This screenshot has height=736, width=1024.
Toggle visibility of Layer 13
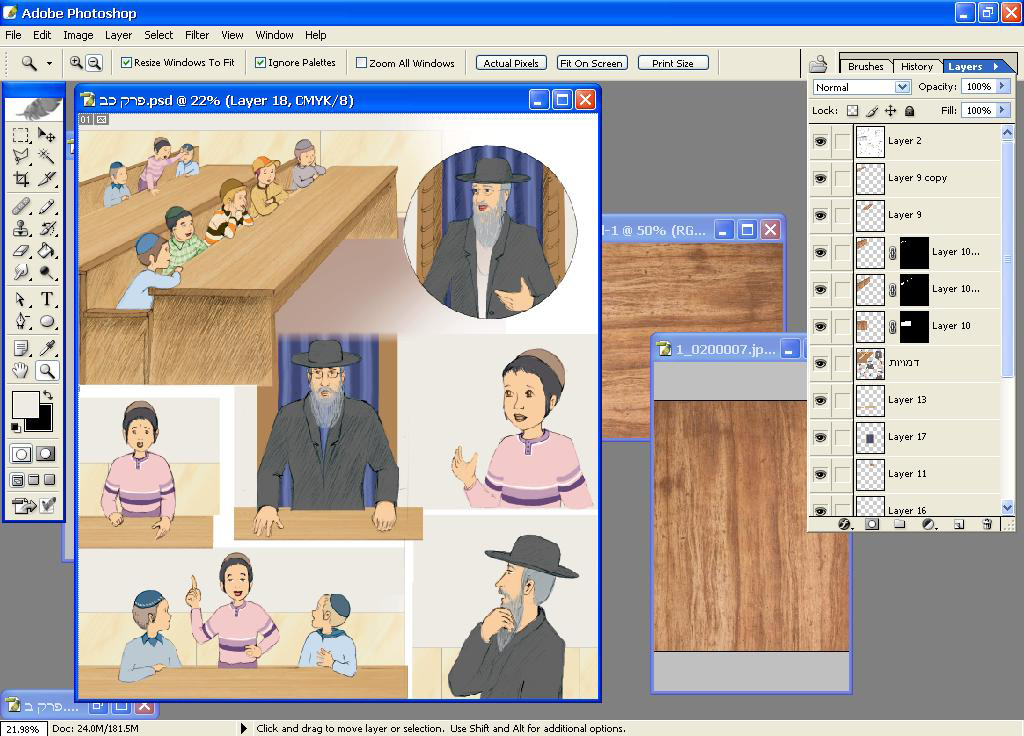(821, 400)
